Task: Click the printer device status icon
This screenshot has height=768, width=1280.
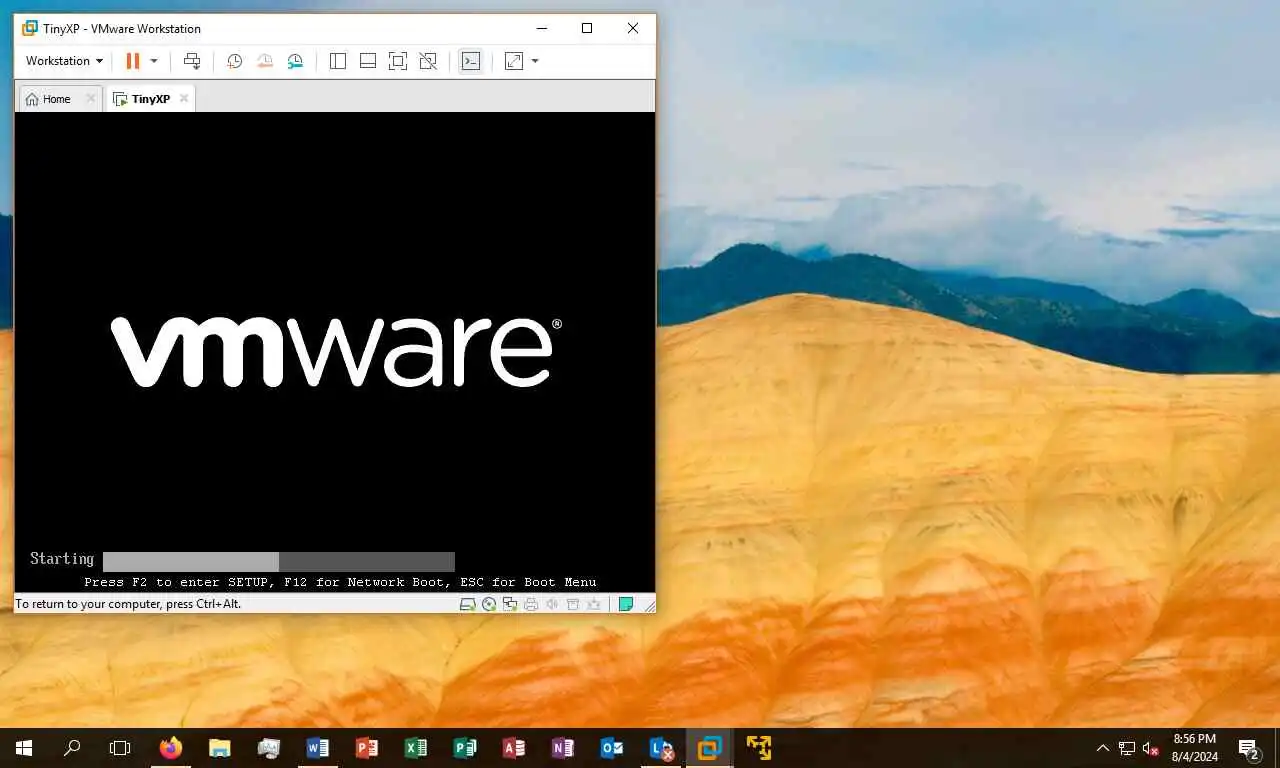Action: point(531,604)
